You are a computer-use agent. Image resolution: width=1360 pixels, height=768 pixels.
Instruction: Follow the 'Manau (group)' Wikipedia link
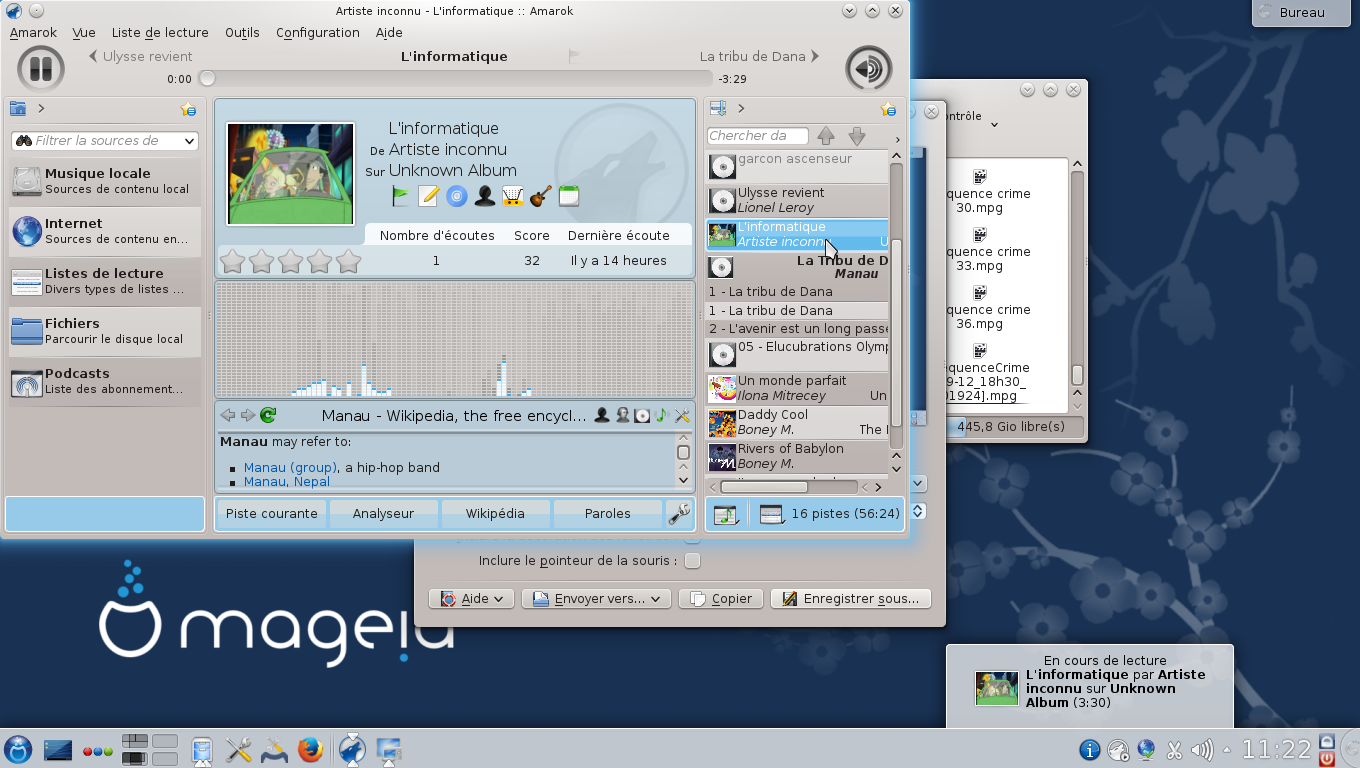pos(291,468)
